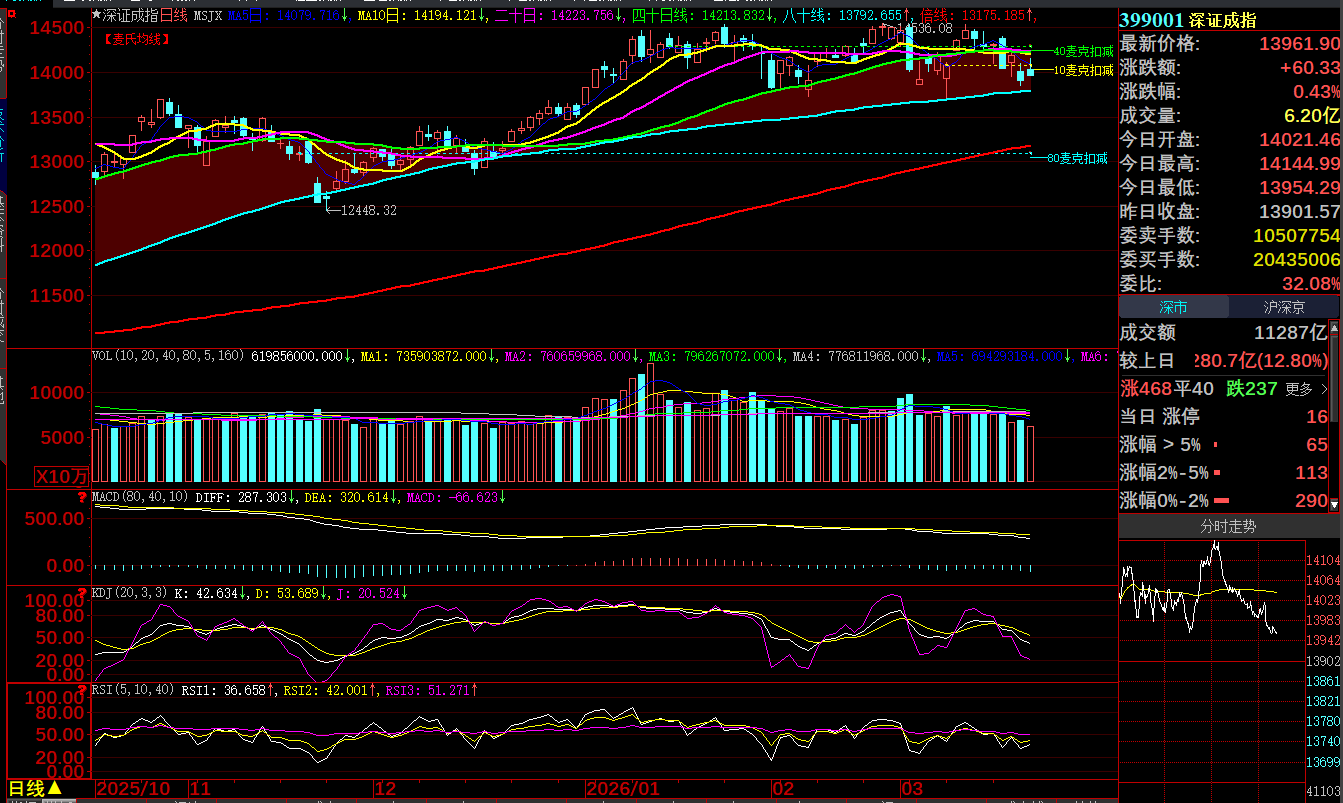Image resolution: width=1343 pixels, height=803 pixels.
Task: Click the RSI indicator help question mark
Action: click(82, 689)
